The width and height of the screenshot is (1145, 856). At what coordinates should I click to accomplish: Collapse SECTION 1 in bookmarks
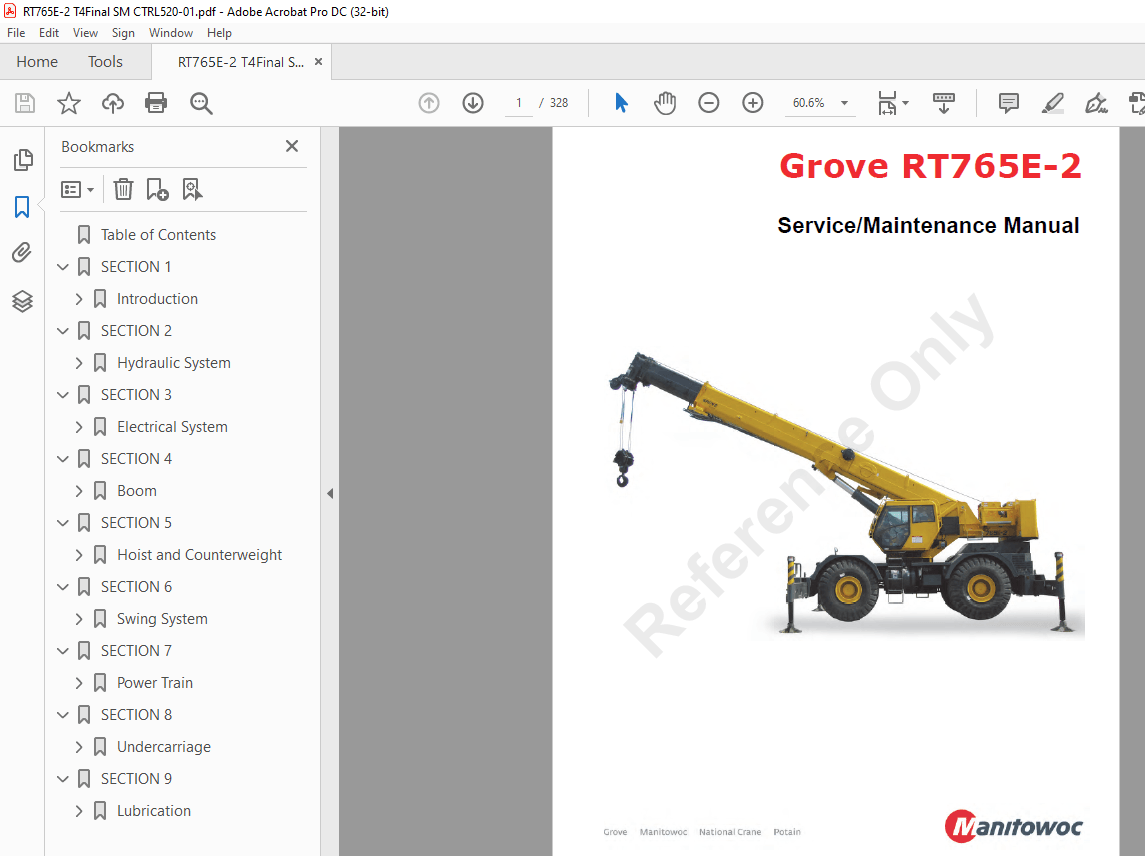(x=62, y=266)
